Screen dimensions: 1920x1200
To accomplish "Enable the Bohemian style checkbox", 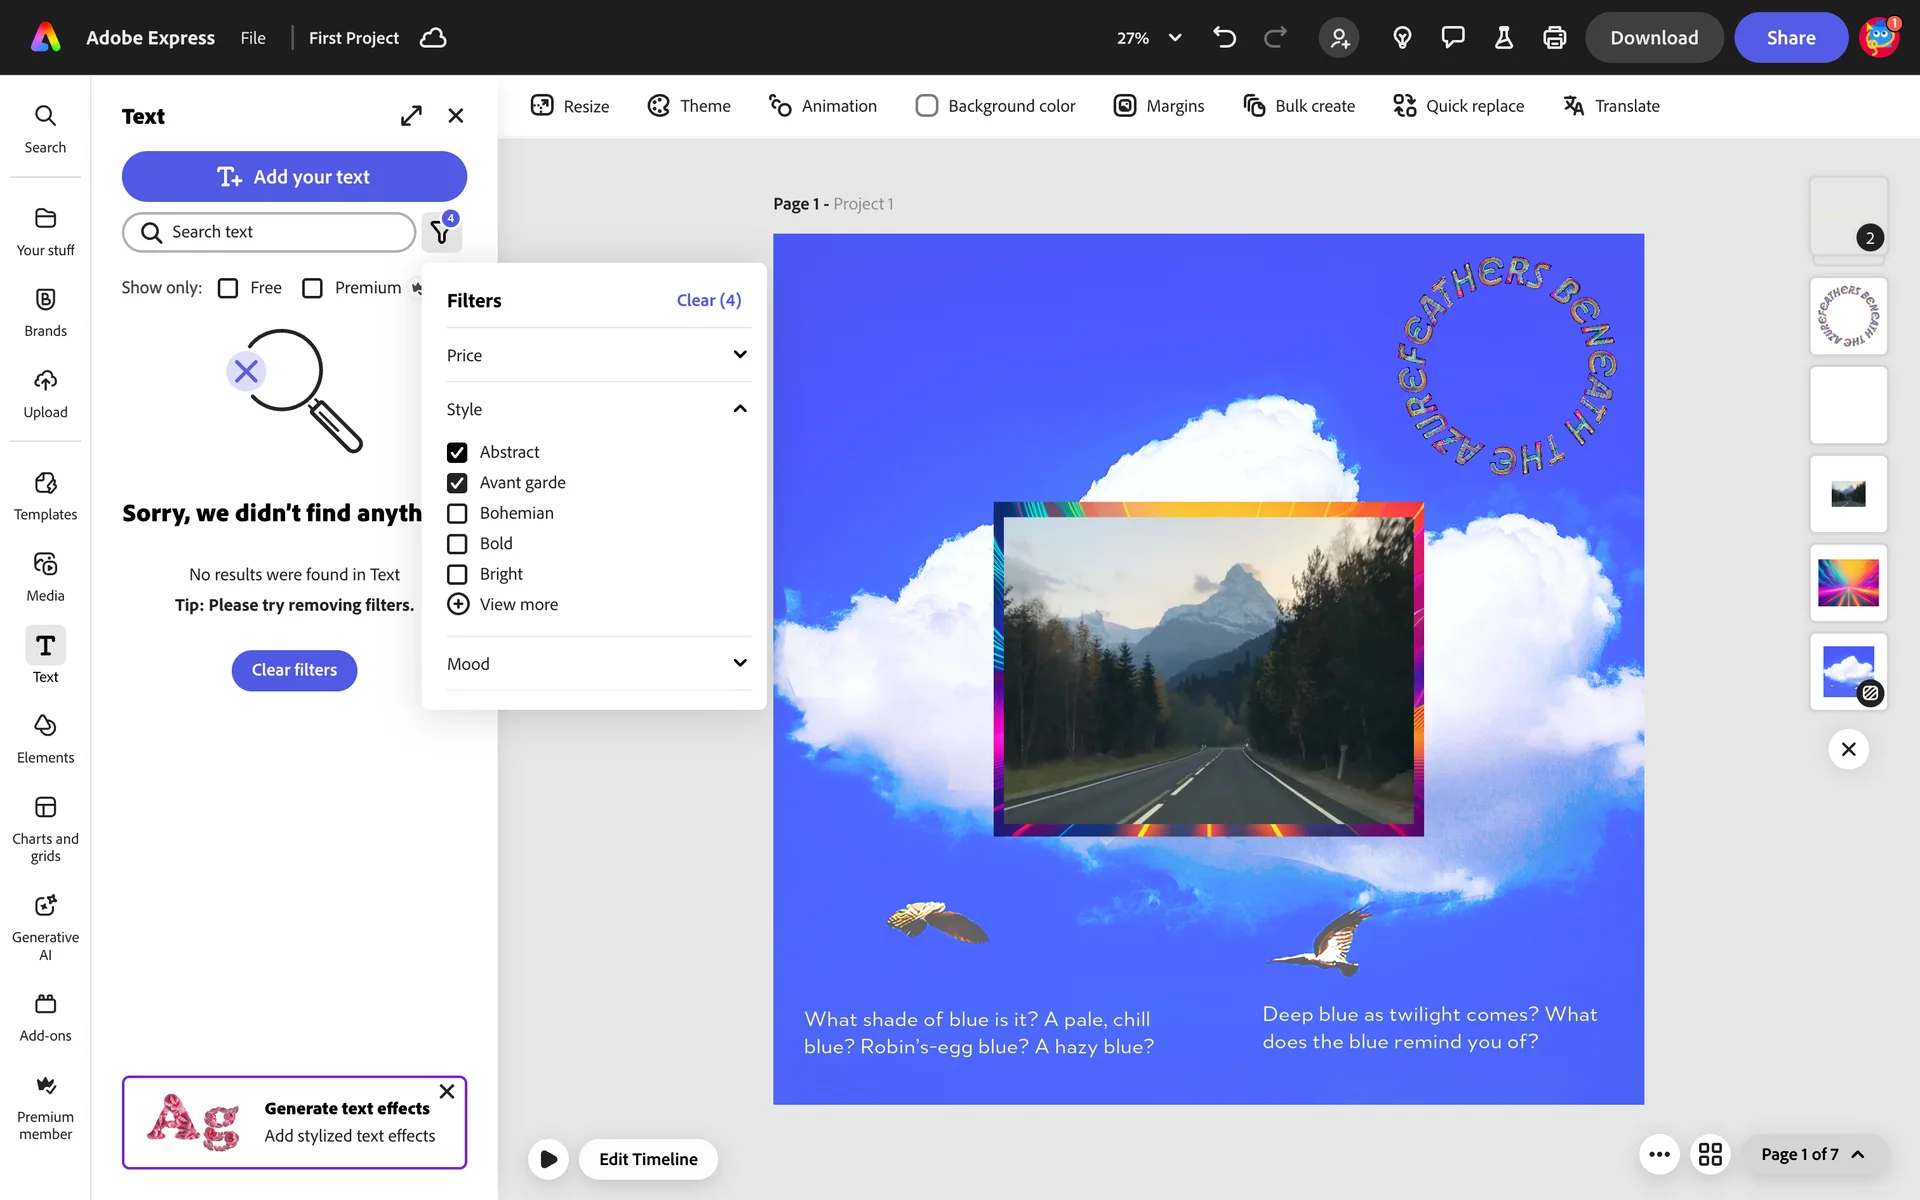I will [457, 513].
